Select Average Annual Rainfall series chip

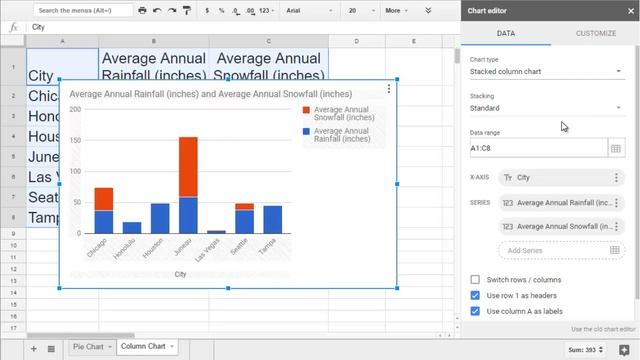click(562, 203)
